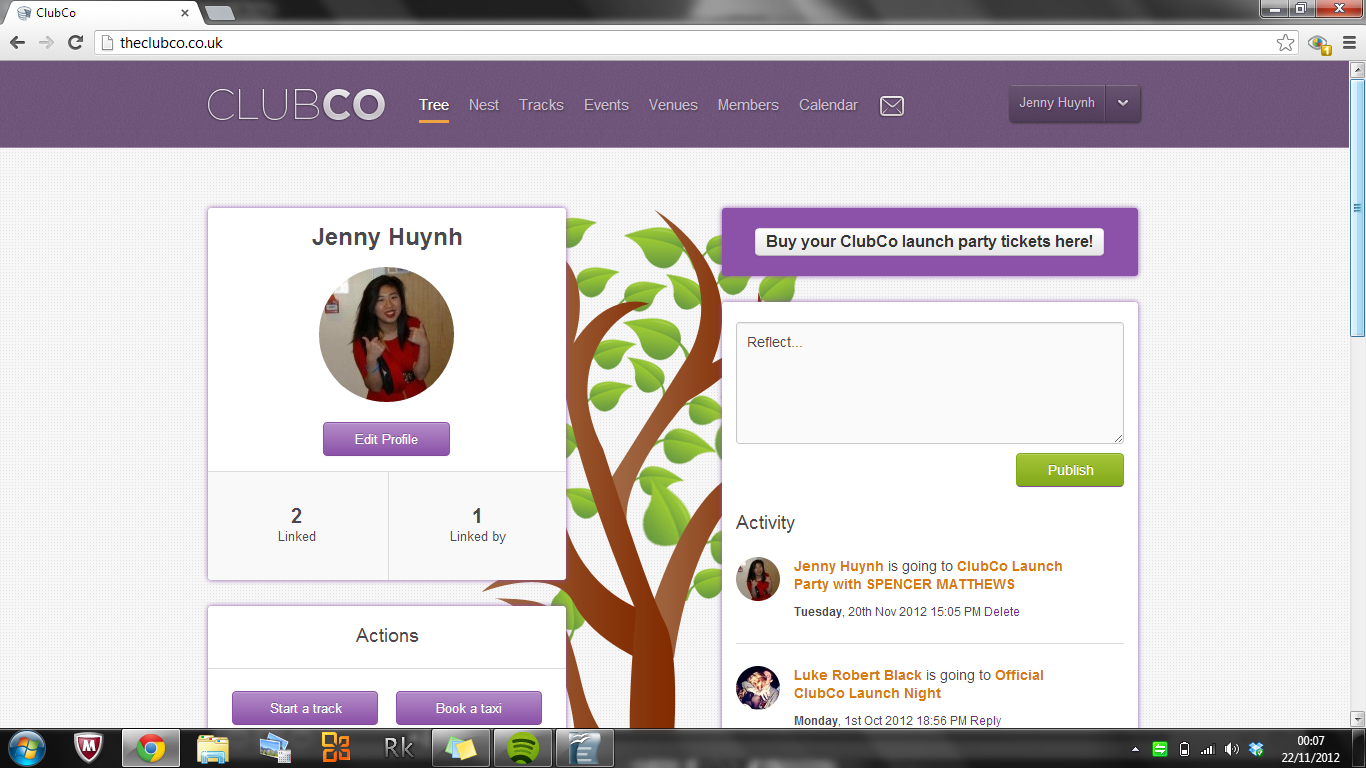Viewport: 1366px width, 768px height.
Task: Bookmark this page with the star
Action: (1286, 43)
